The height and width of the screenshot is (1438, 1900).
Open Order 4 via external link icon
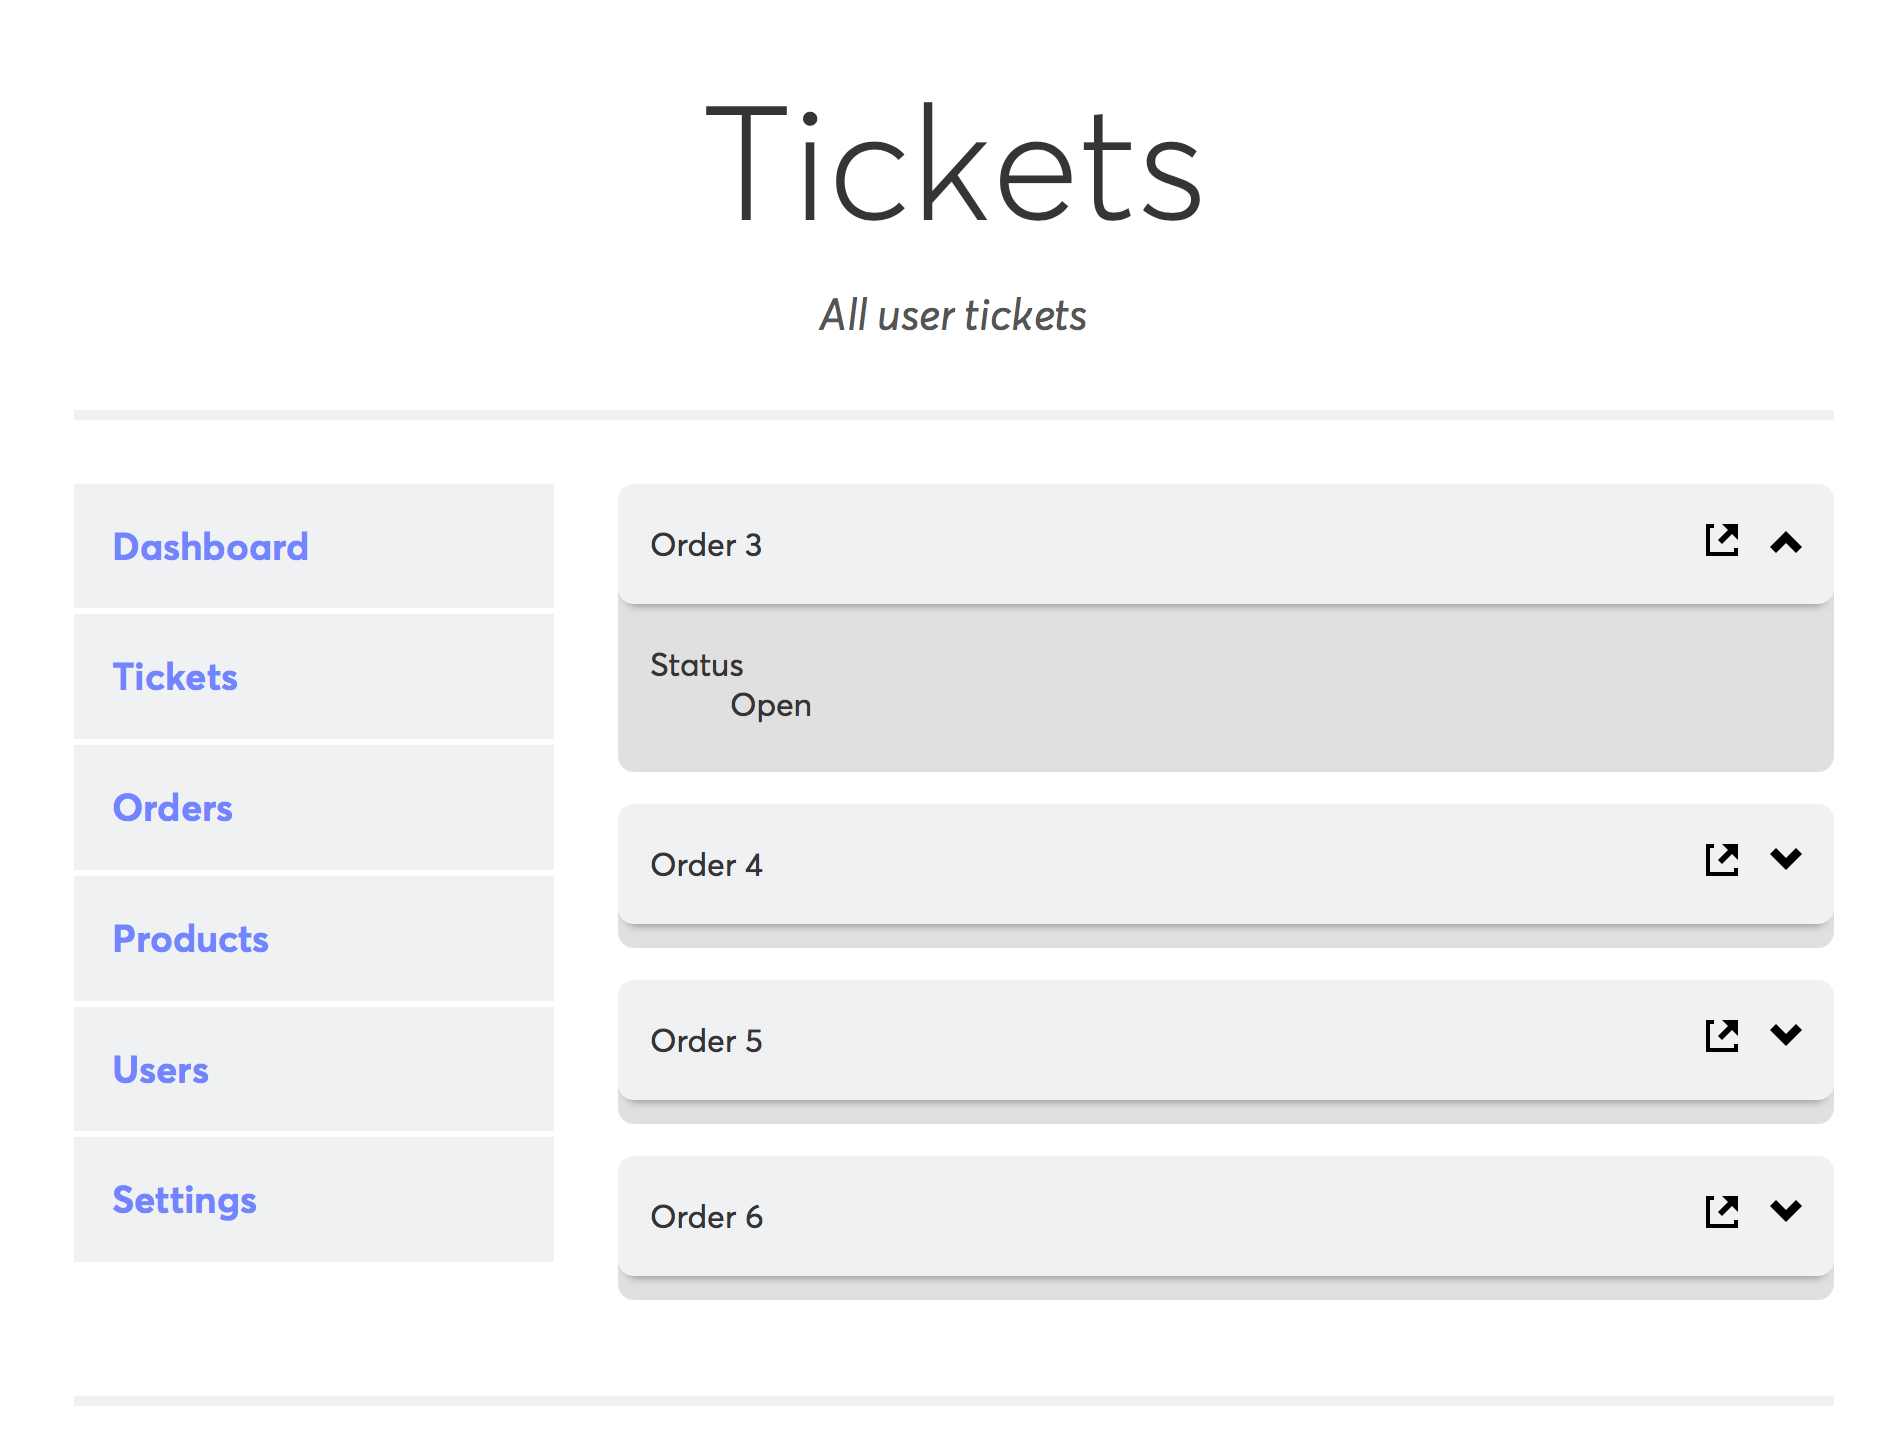(1721, 859)
